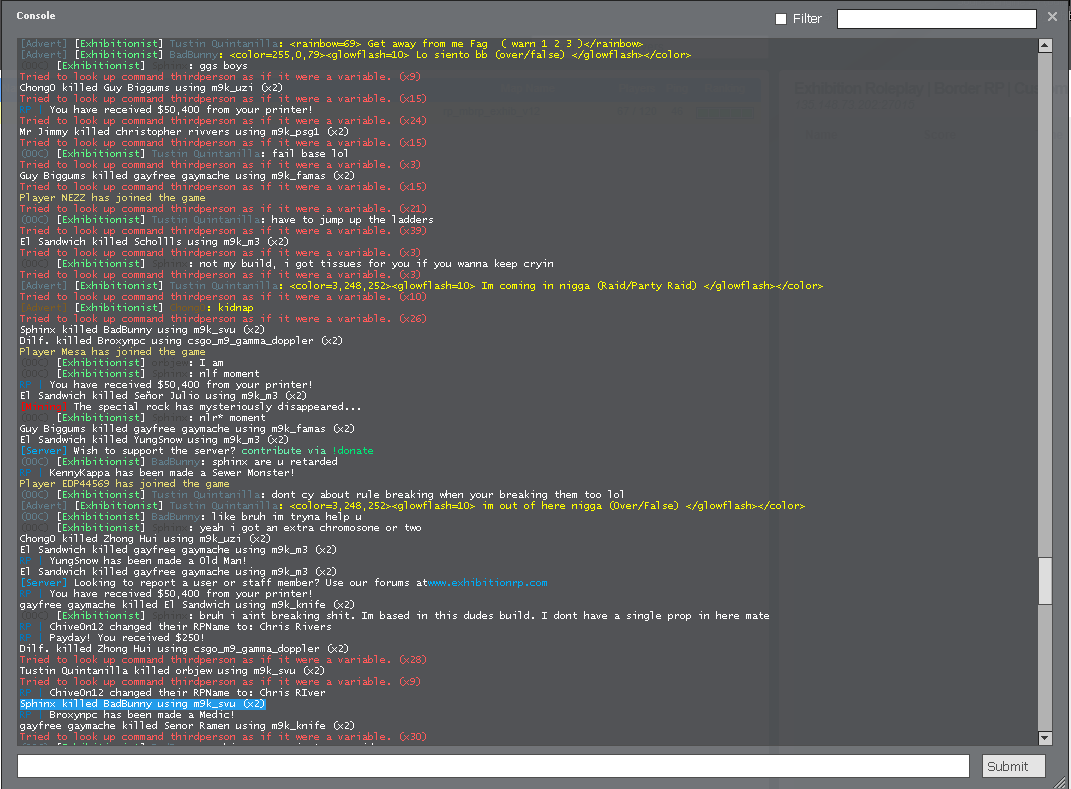Select thirdperson error line ending (x39)
Image resolution: width=1071 pixels, height=789 pixels.
pyautogui.click(x=223, y=231)
